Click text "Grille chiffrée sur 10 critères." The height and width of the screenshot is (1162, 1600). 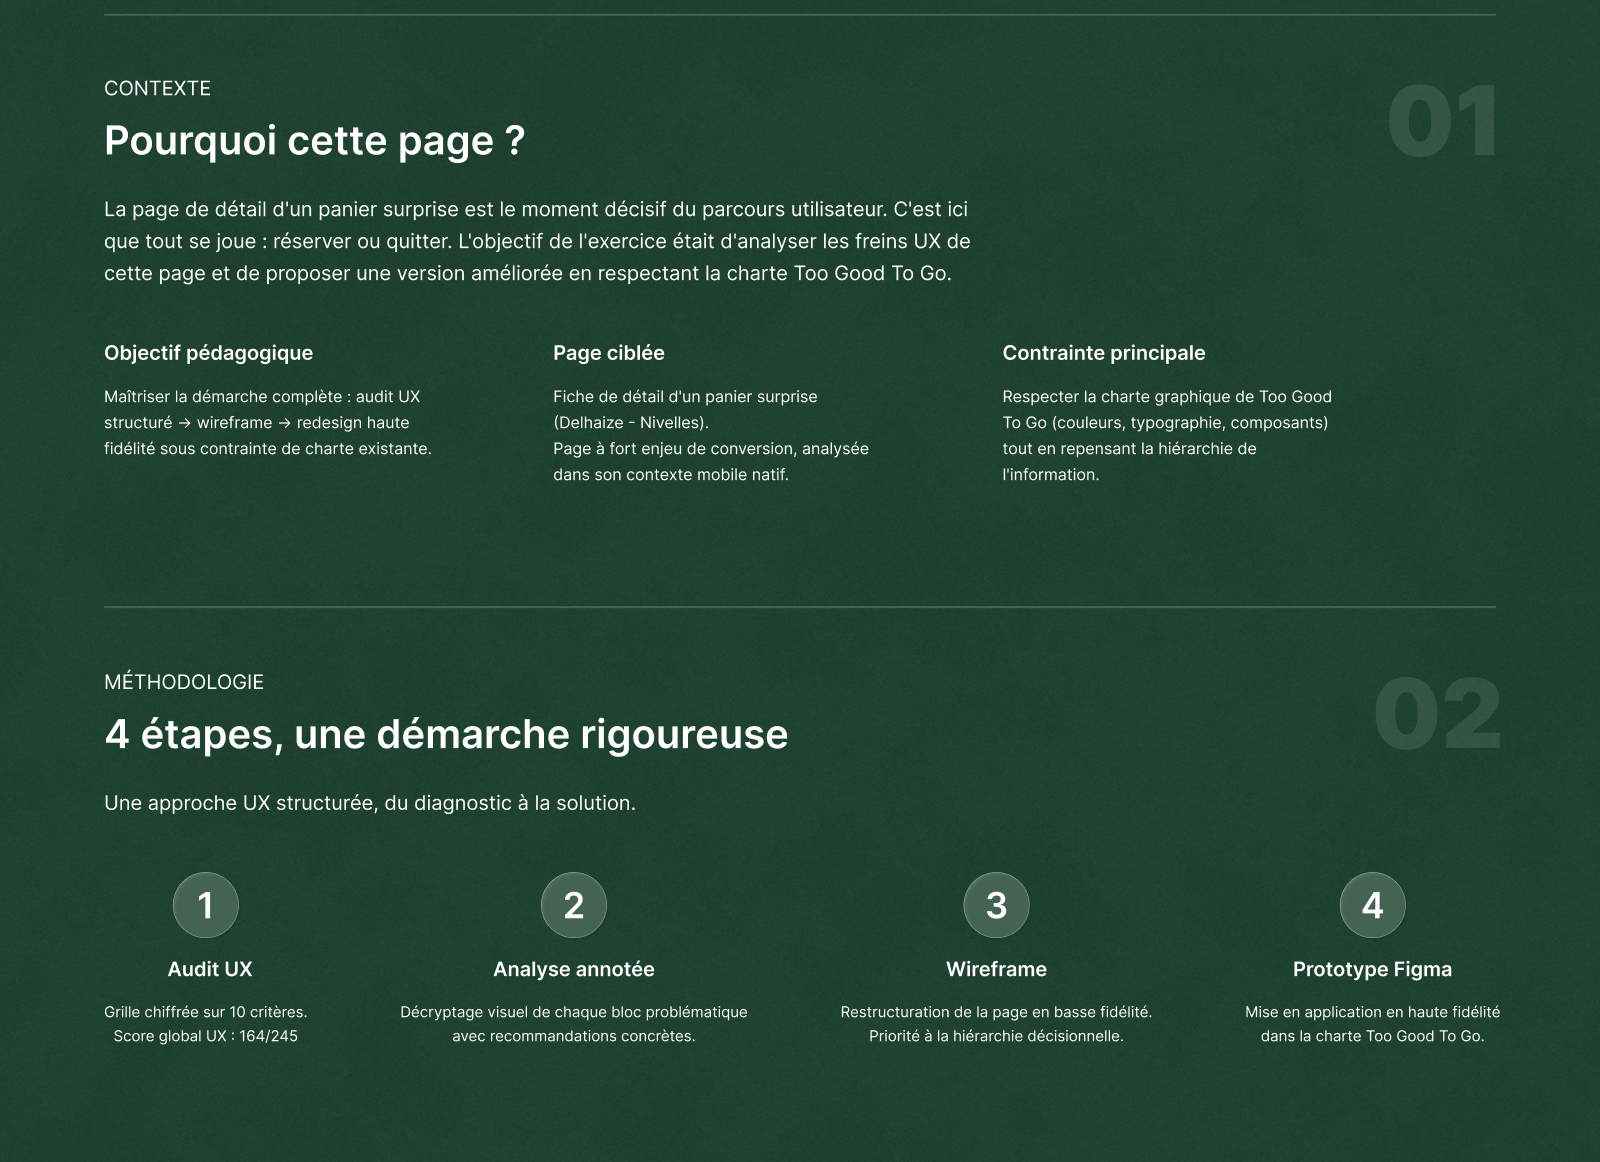206,1012
